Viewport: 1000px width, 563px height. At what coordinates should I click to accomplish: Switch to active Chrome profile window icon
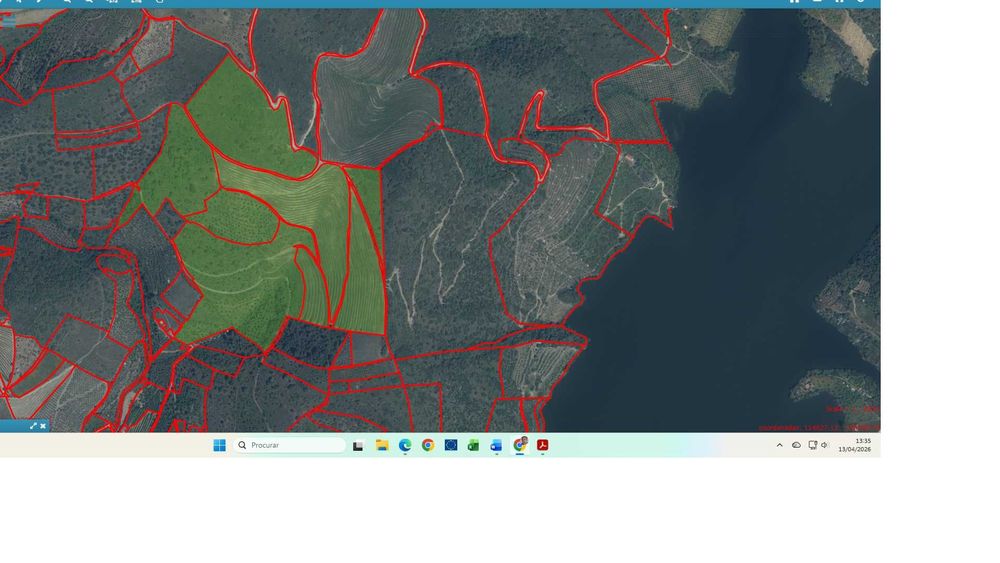pyautogui.click(x=520, y=444)
